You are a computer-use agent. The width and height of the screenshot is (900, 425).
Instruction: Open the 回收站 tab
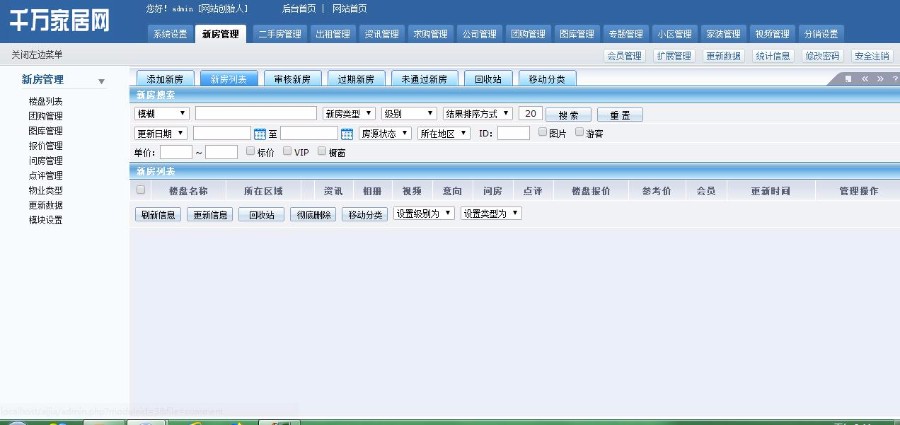point(488,79)
